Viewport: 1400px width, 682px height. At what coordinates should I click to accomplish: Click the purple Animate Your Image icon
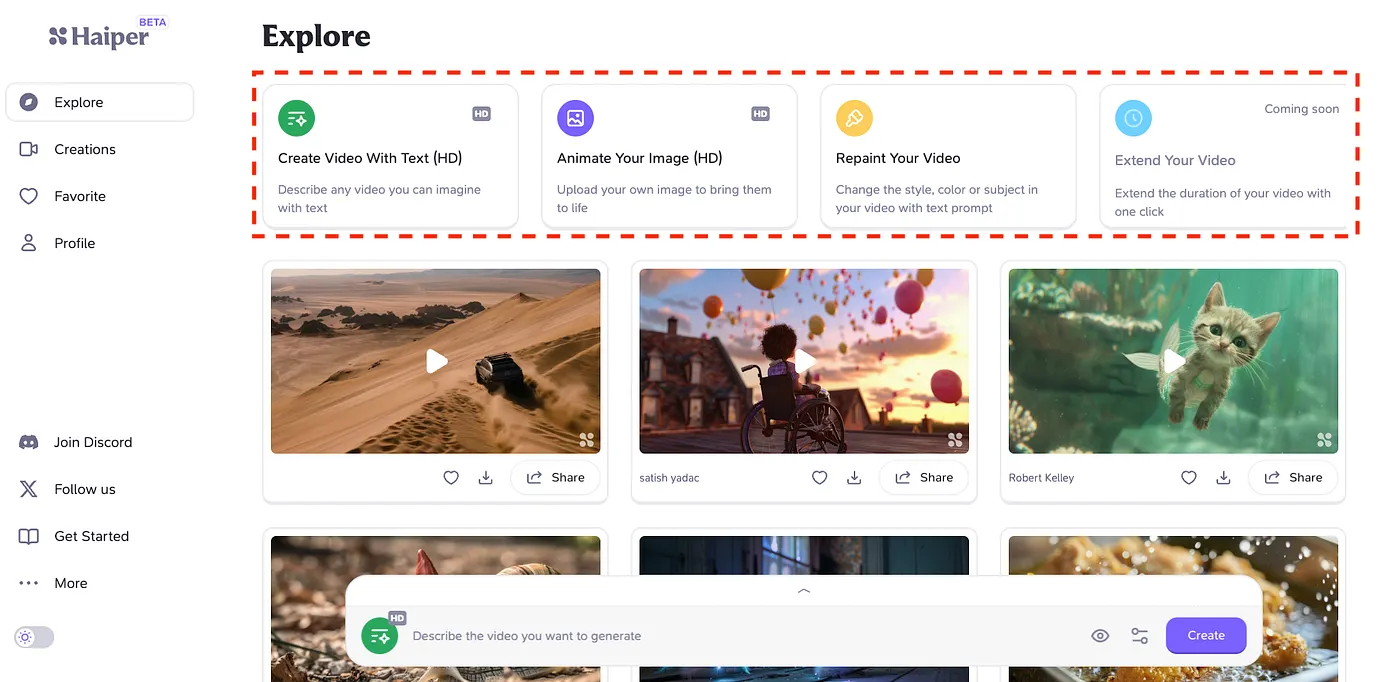point(575,118)
